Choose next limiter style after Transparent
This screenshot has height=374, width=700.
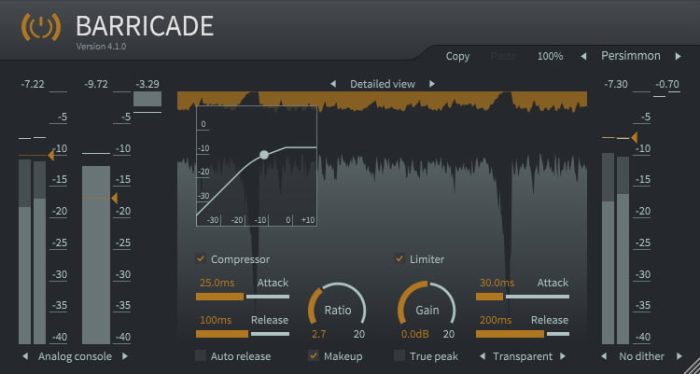click(562, 356)
